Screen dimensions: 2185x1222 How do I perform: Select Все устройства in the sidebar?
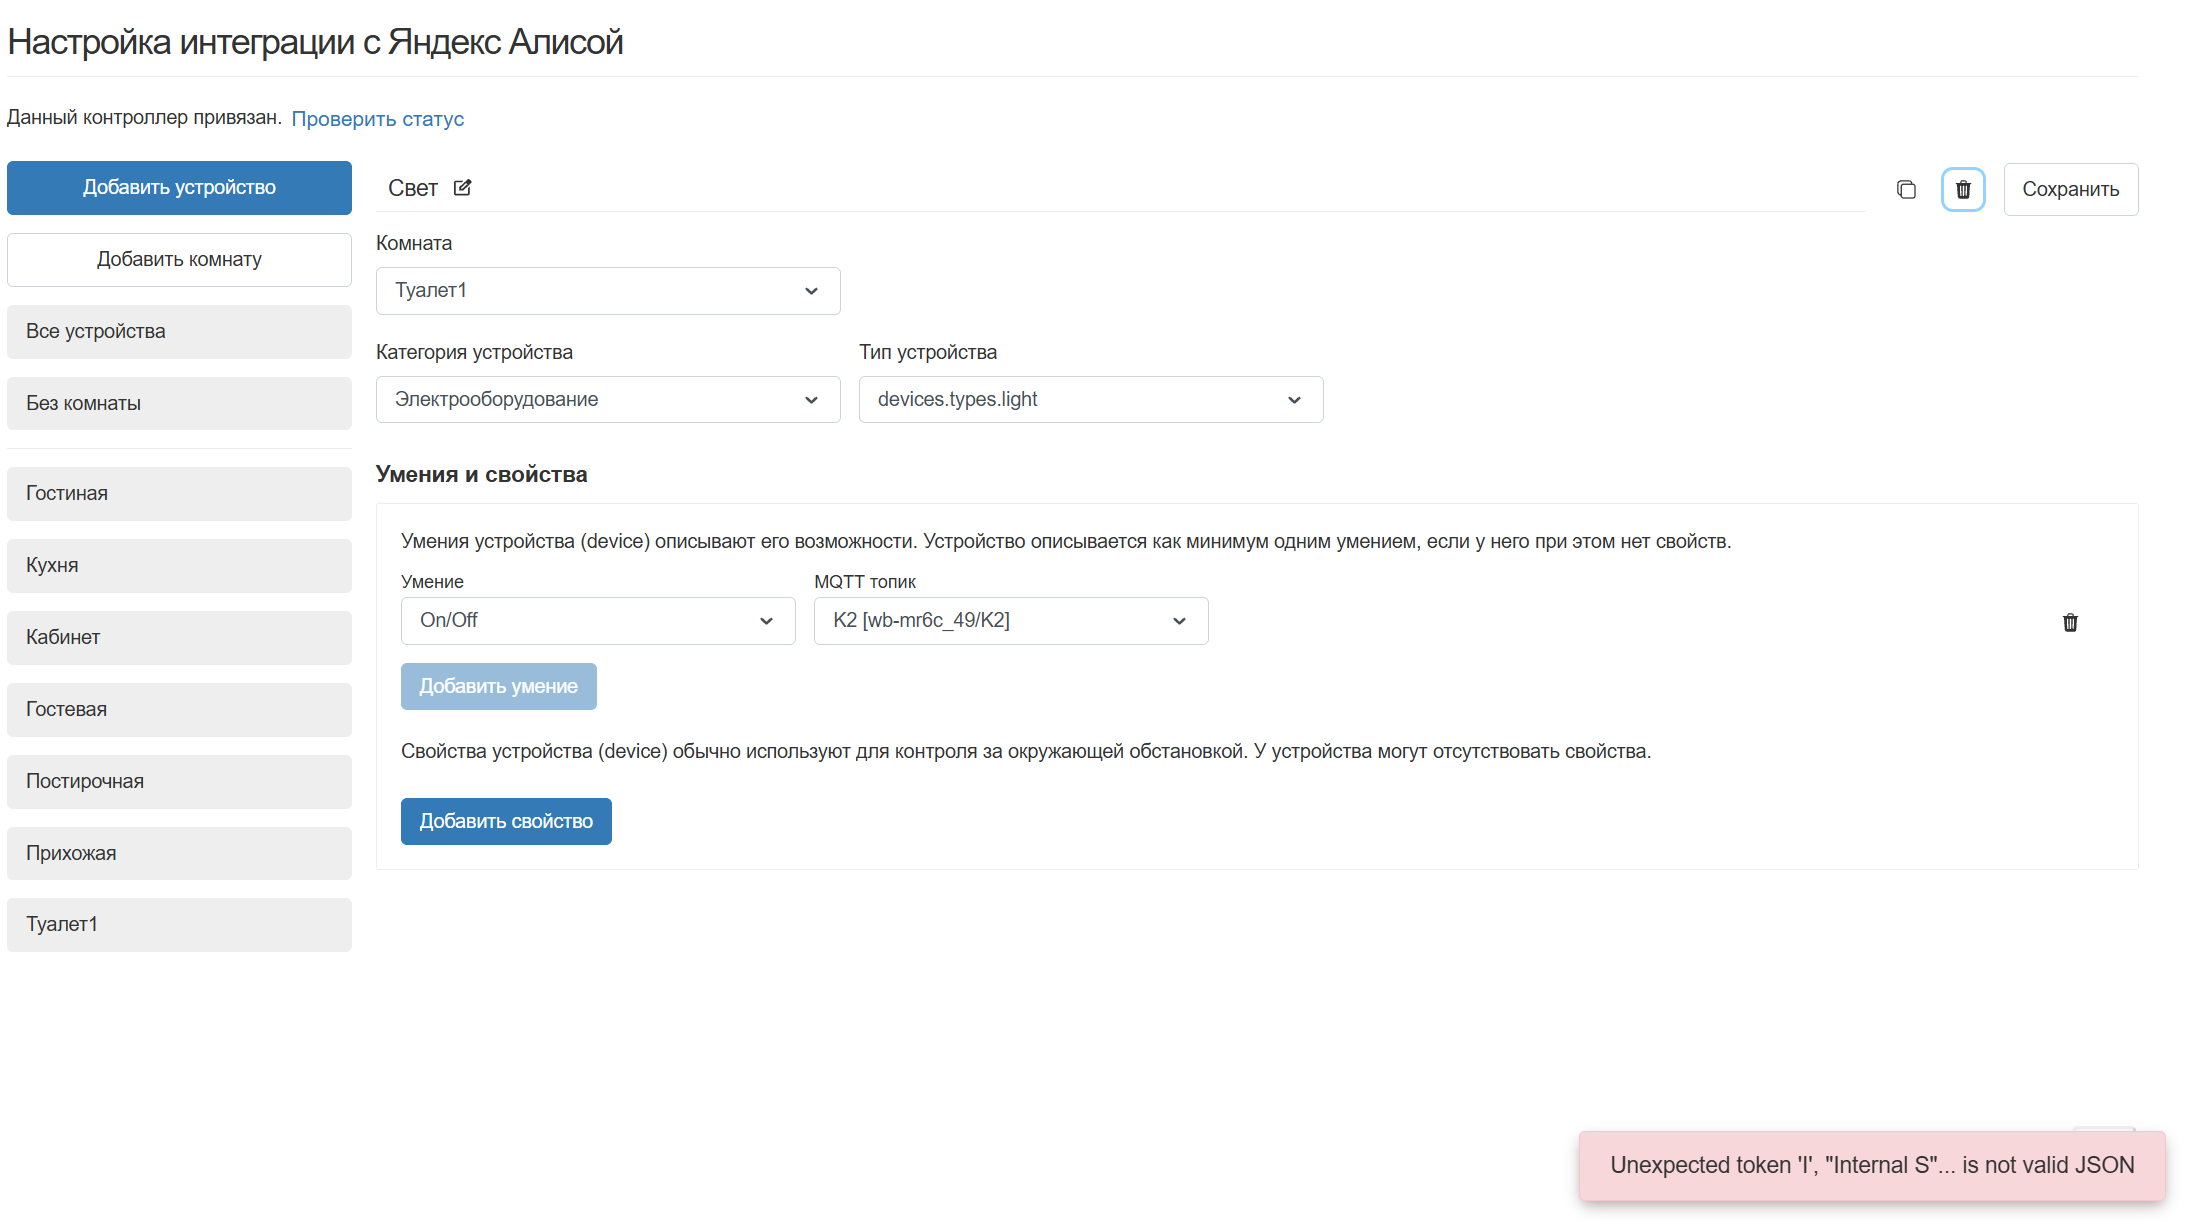pyautogui.click(x=179, y=332)
